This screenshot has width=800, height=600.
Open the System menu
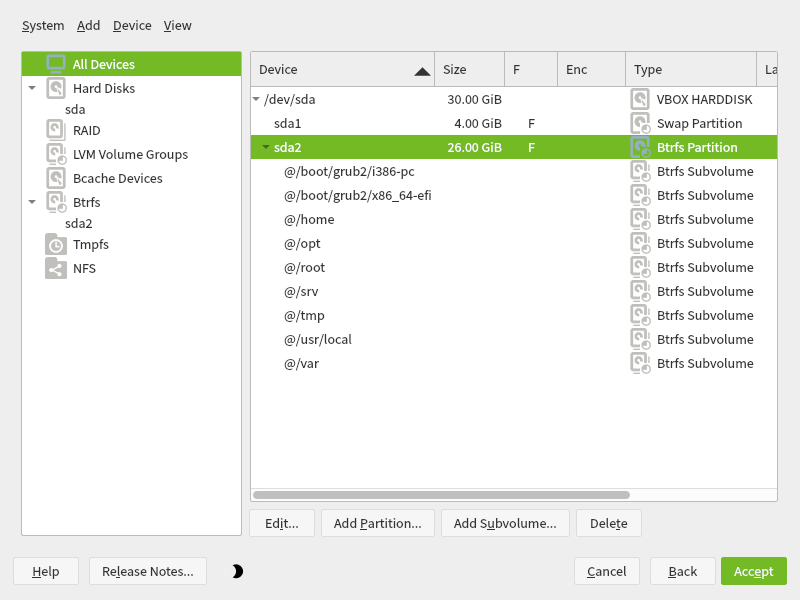point(43,25)
